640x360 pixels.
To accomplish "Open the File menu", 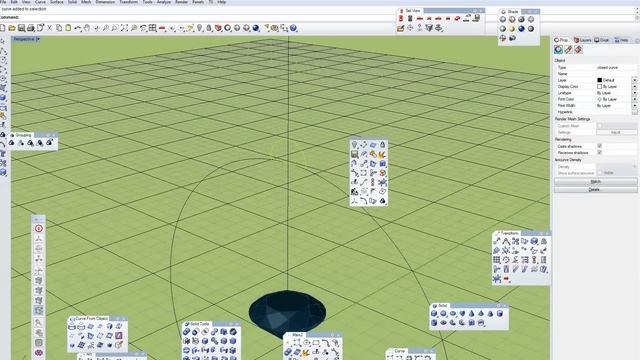I will click(3, 2).
